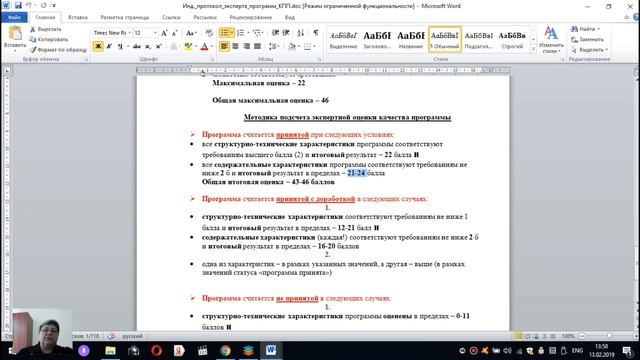The height and width of the screenshot is (360, 640).
Task: Apply the Выделение style
Action: (x=343, y=40)
